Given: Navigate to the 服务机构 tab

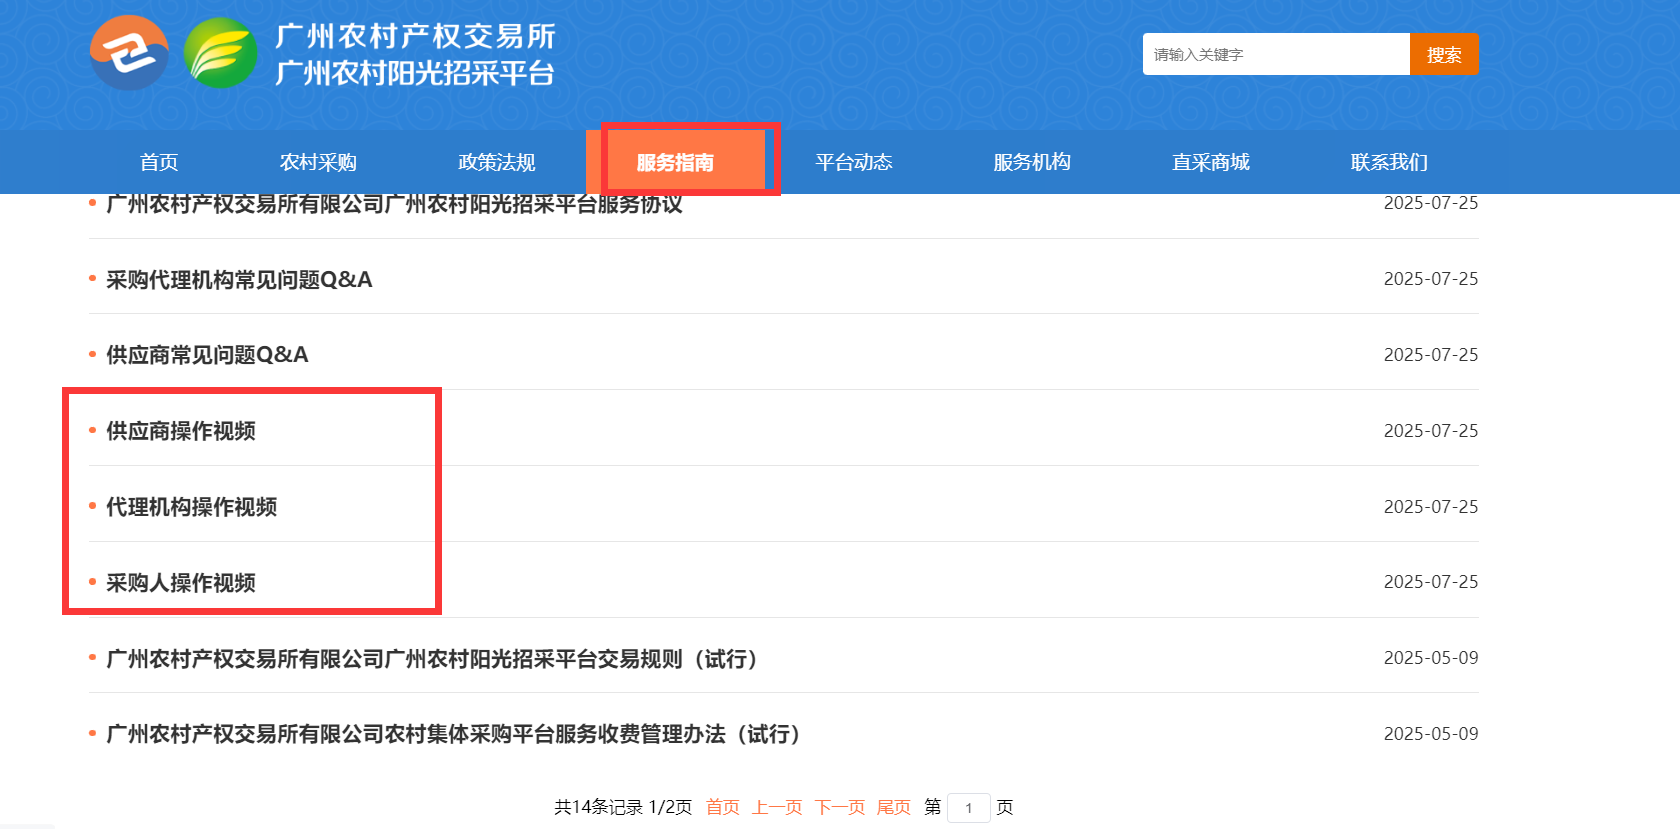Looking at the screenshot, I should pyautogui.click(x=1032, y=162).
